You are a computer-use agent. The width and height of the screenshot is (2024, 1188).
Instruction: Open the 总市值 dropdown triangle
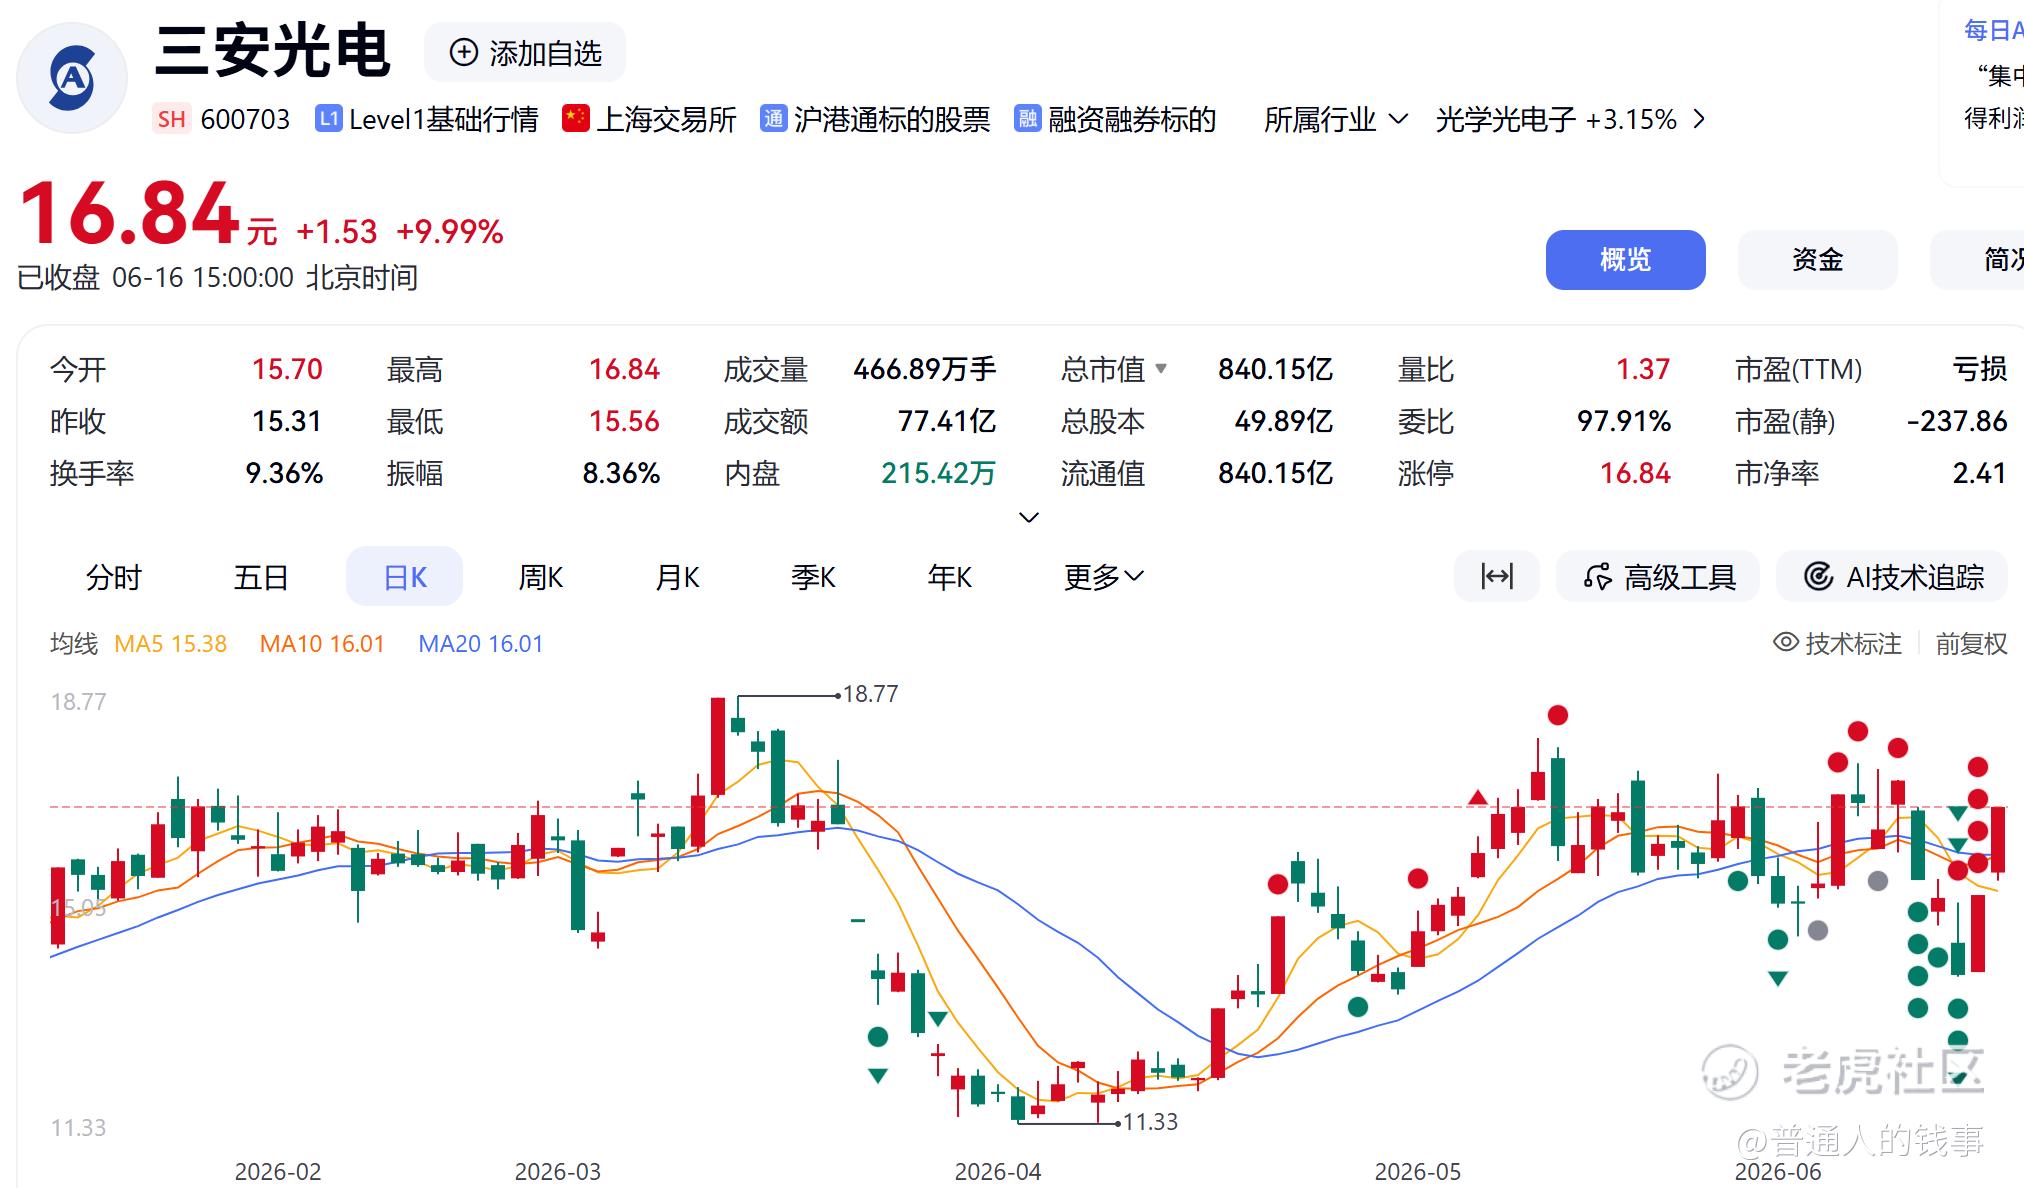point(1161,368)
